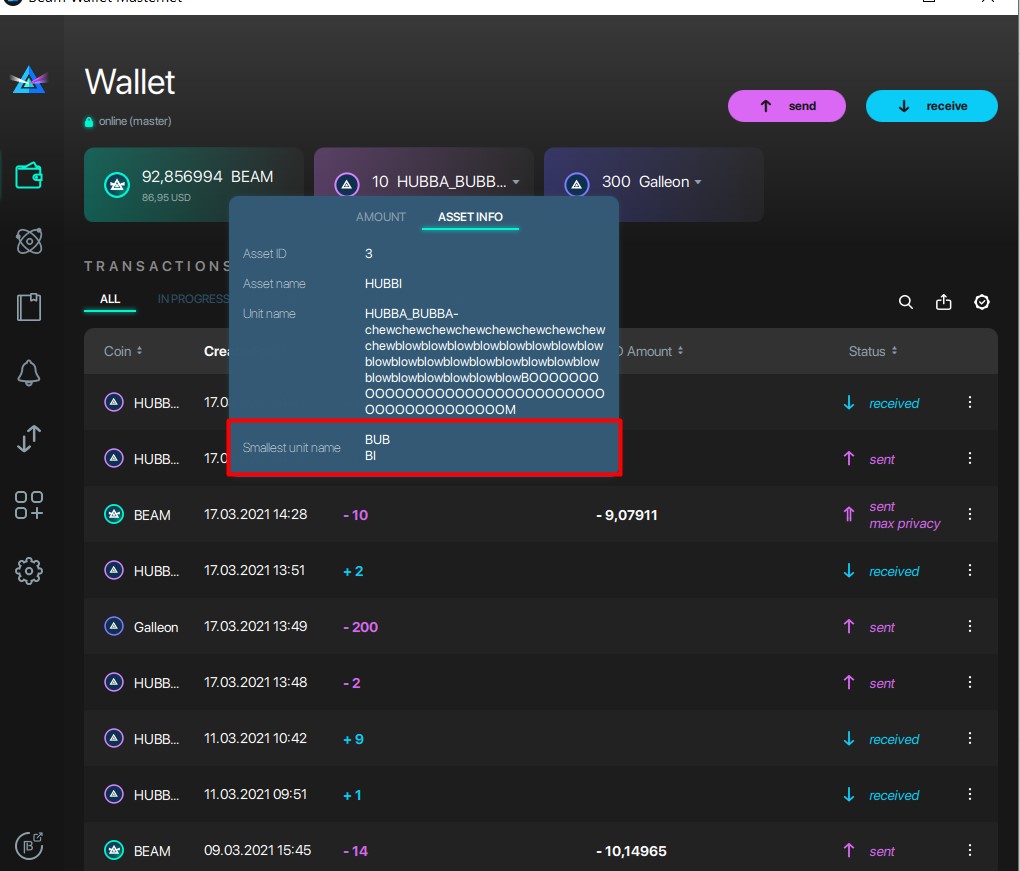Click the send button
Screen dimensions: 1020x871
pyautogui.click(x=786, y=105)
